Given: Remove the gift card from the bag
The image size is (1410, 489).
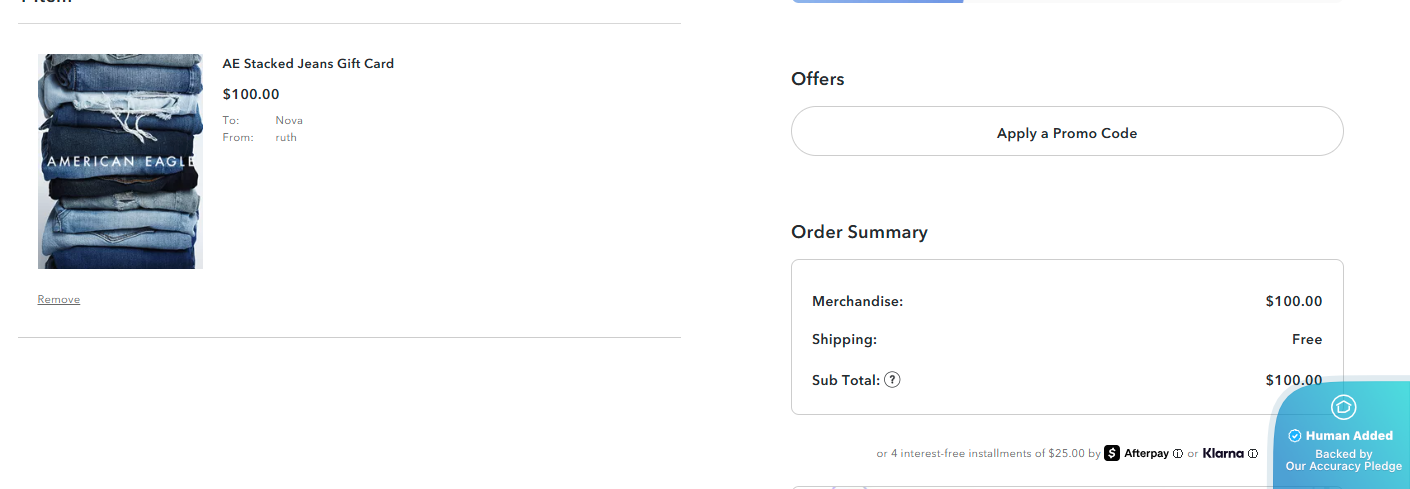Looking at the screenshot, I should tap(59, 299).
